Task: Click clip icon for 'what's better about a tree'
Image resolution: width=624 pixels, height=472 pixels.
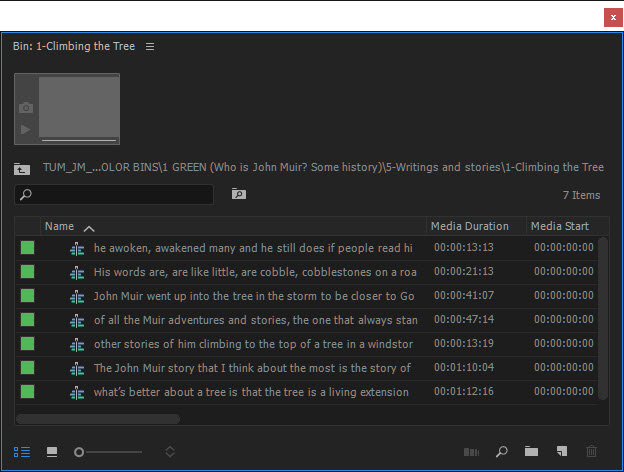Action: coord(77,393)
